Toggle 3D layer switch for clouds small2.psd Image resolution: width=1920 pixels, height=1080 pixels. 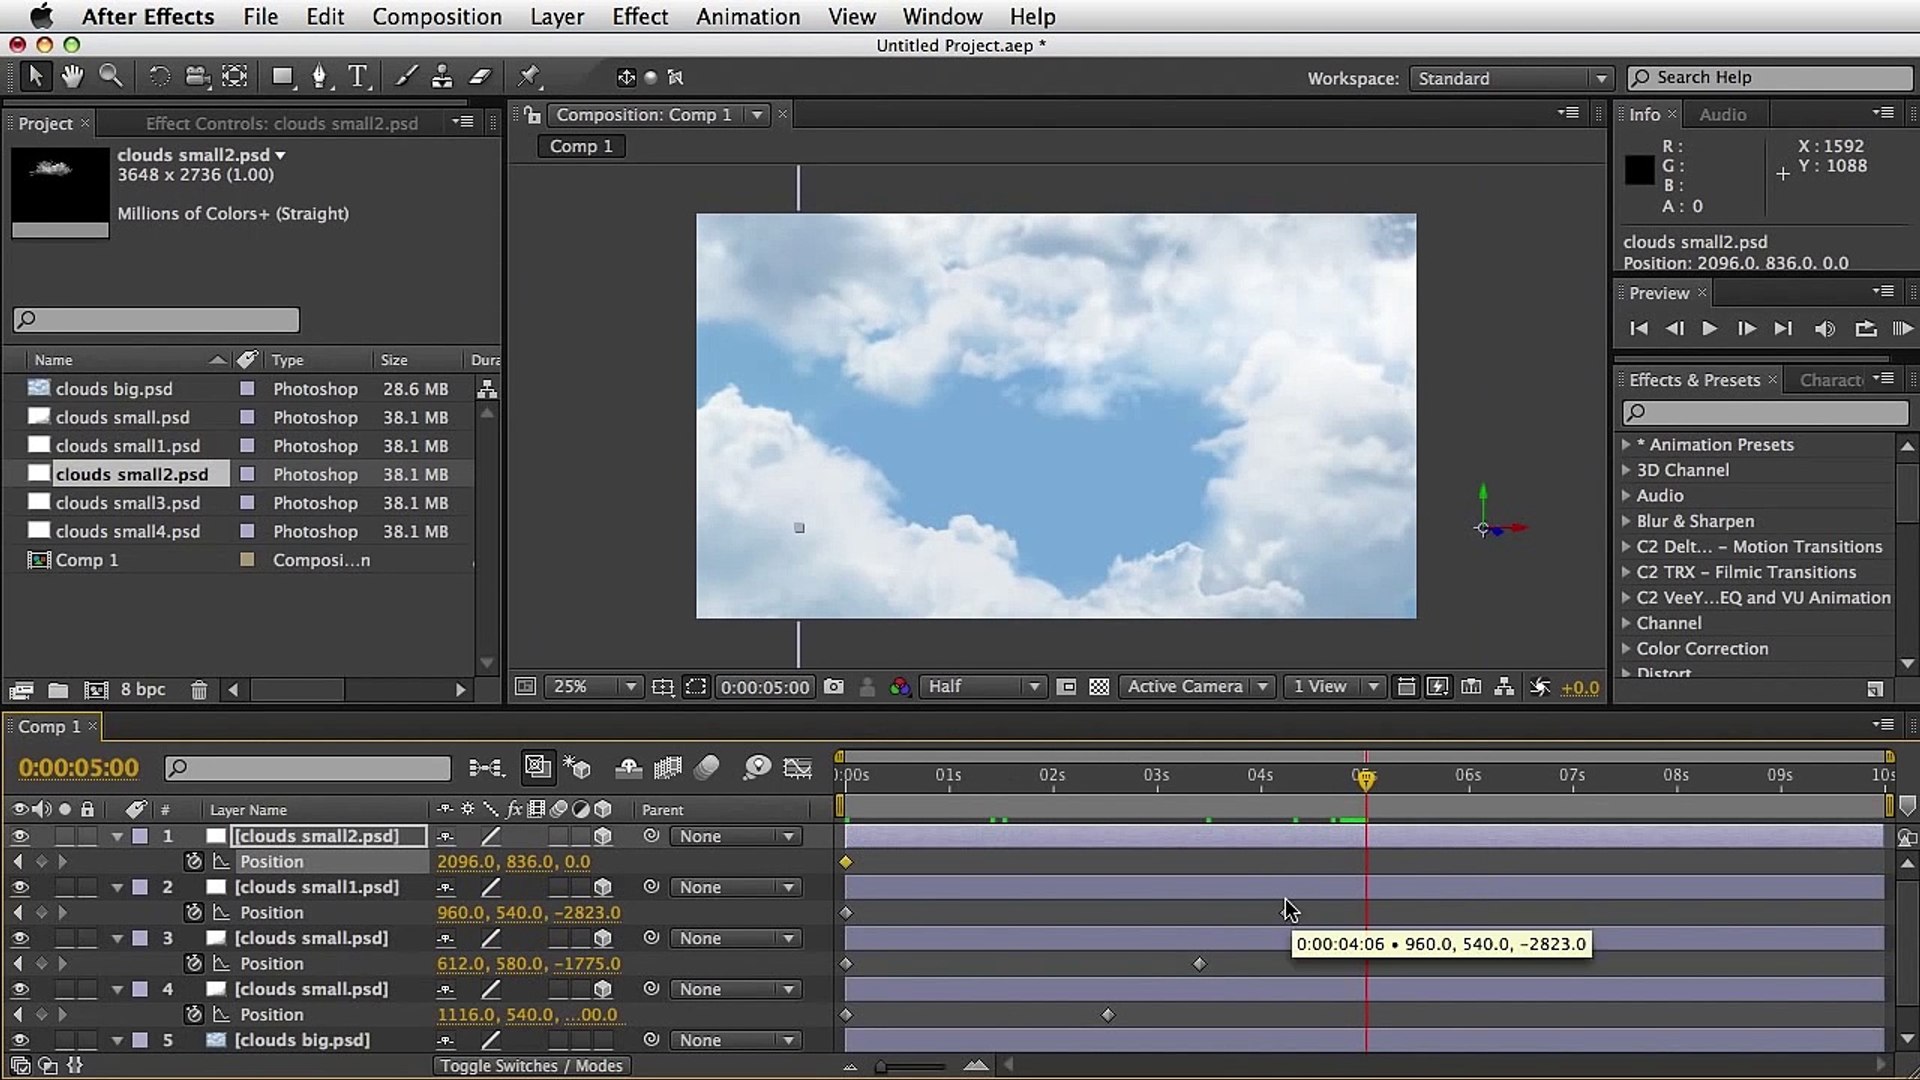[x=603, y=836]
